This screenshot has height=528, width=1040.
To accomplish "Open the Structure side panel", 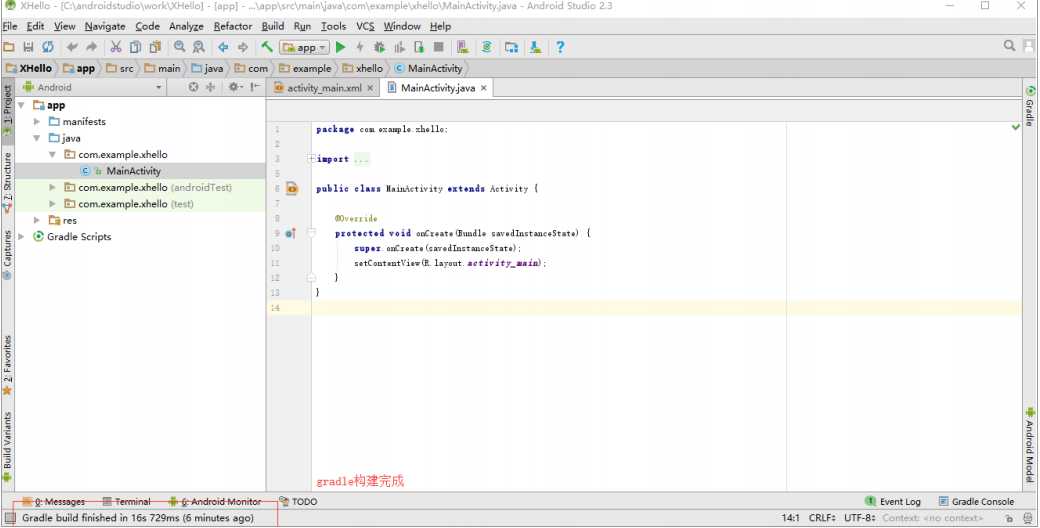I will (7, 182).
